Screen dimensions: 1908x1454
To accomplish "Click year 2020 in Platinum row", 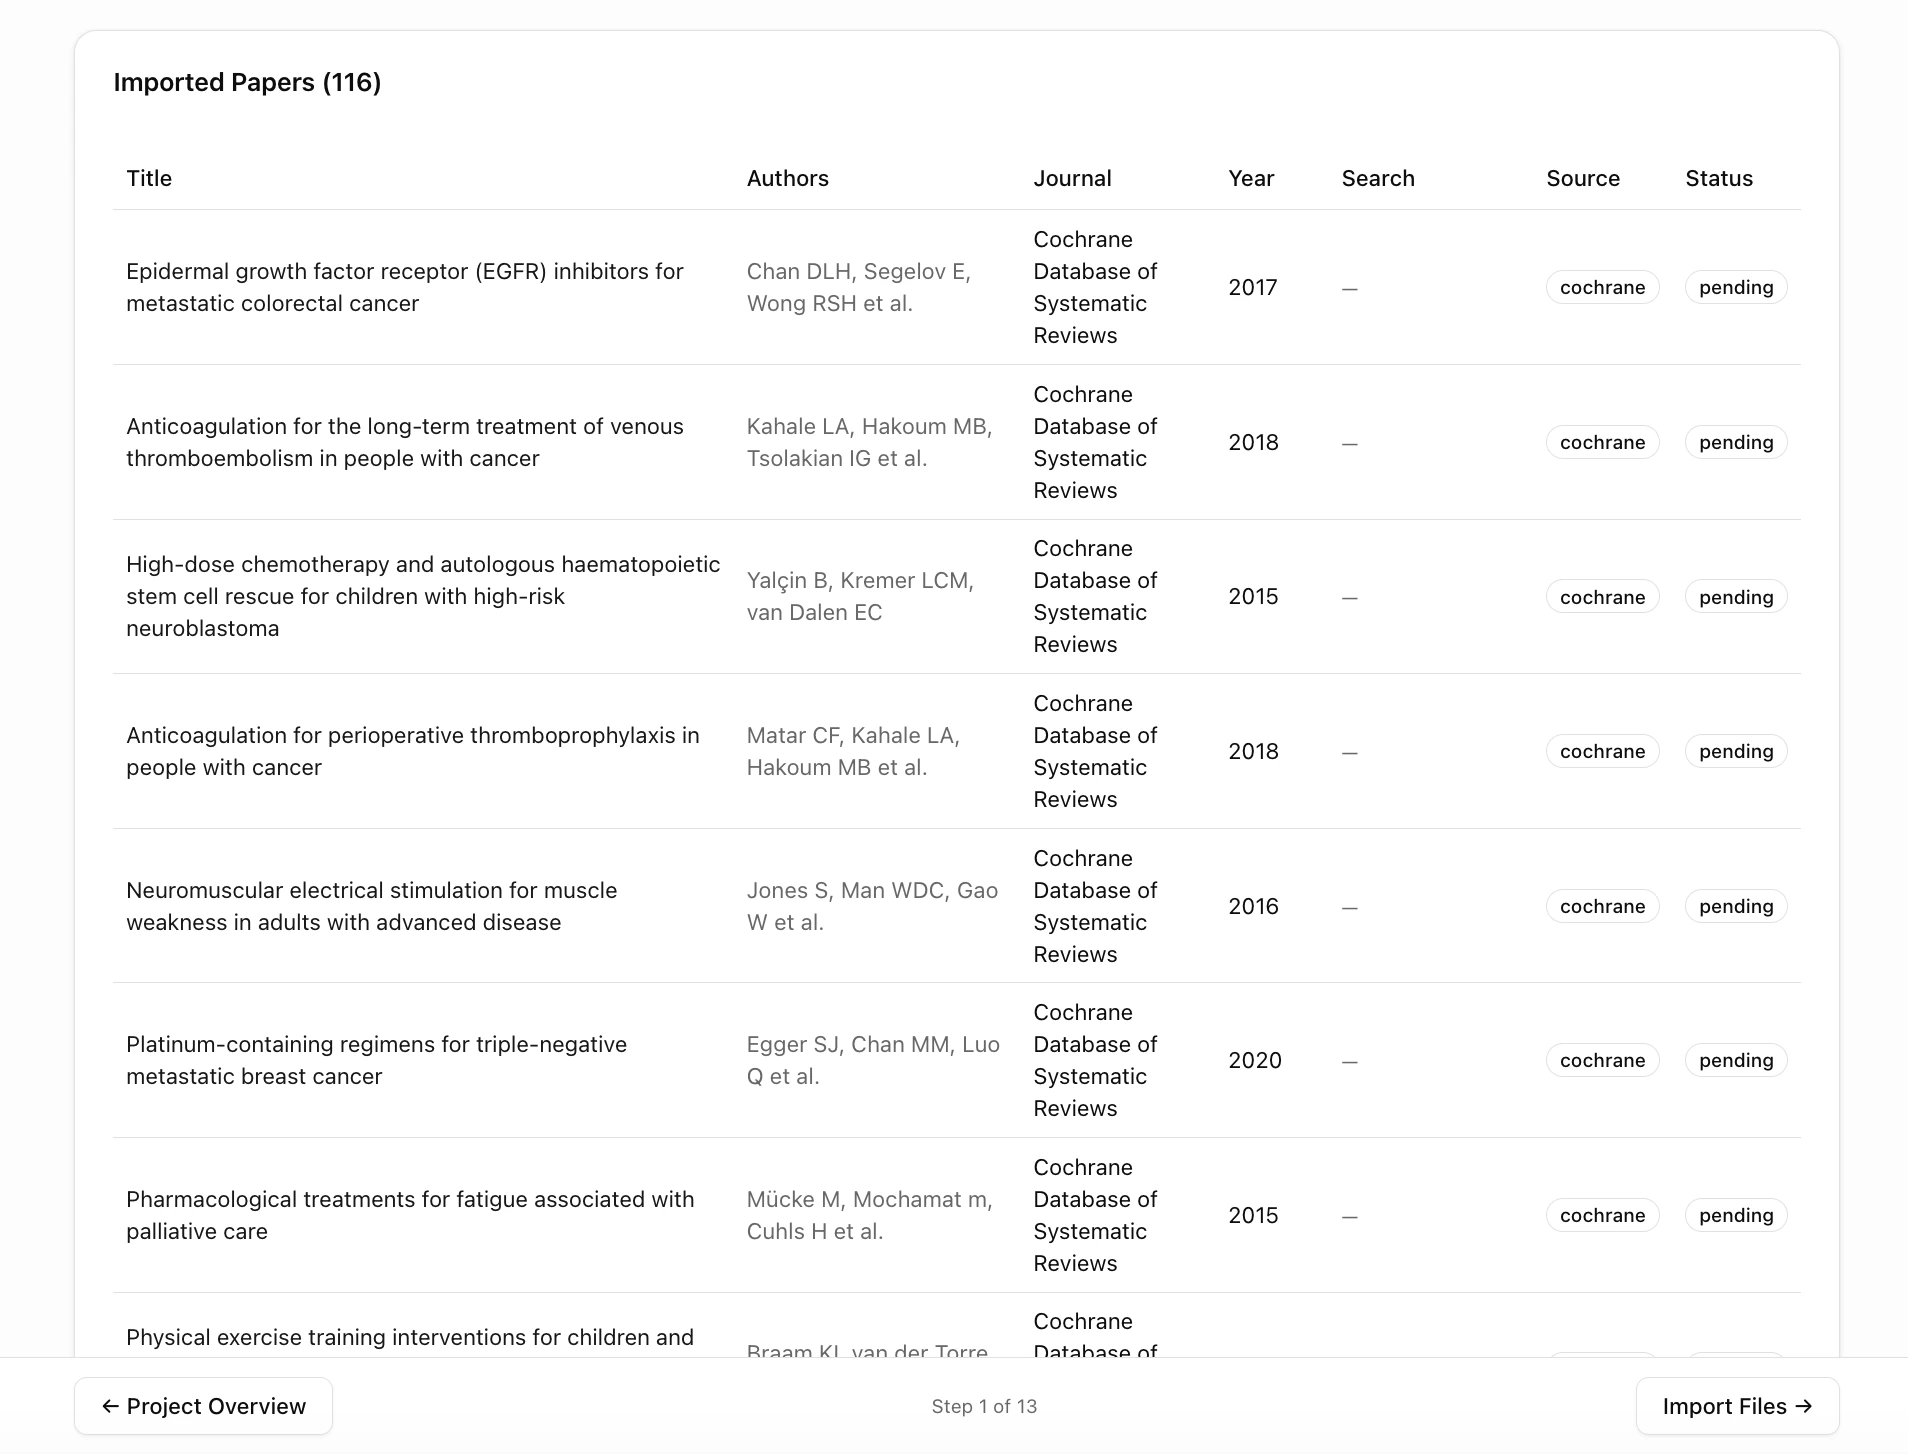I will pyautogui.click(x=1255, y=1060).
